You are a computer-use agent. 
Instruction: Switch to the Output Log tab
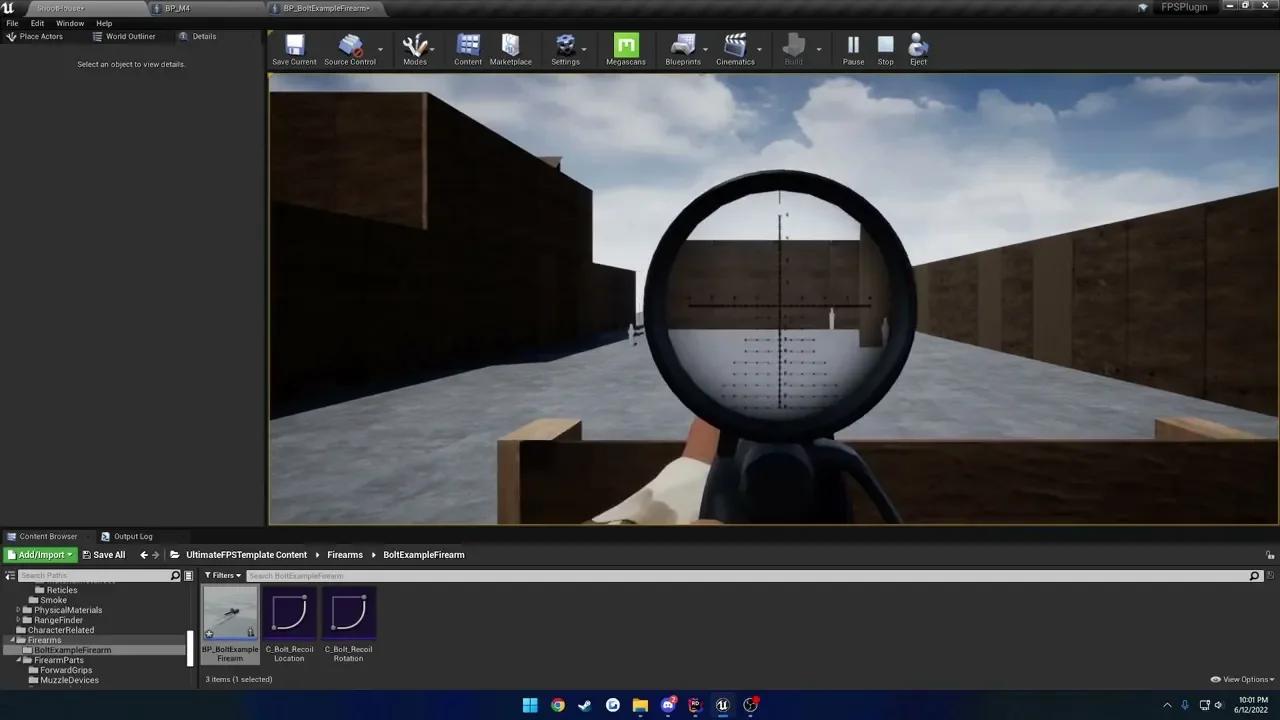click(x=134, y=536)
